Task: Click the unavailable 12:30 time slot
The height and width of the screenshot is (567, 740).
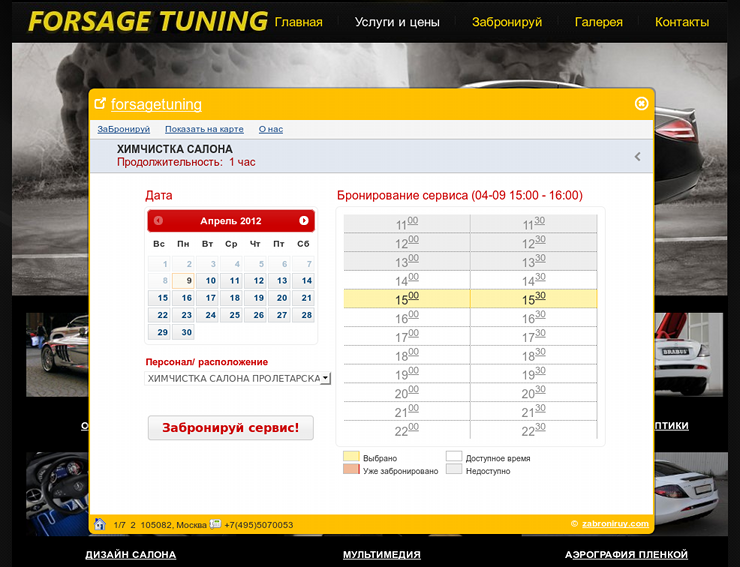Action: coord(534,243)
